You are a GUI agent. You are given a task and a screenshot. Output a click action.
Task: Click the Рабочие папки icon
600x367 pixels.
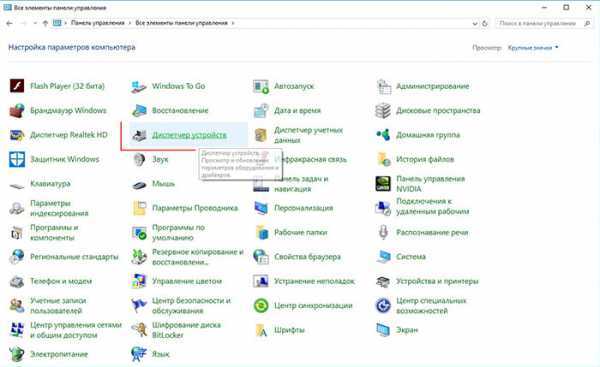click(x=262, y=233)
